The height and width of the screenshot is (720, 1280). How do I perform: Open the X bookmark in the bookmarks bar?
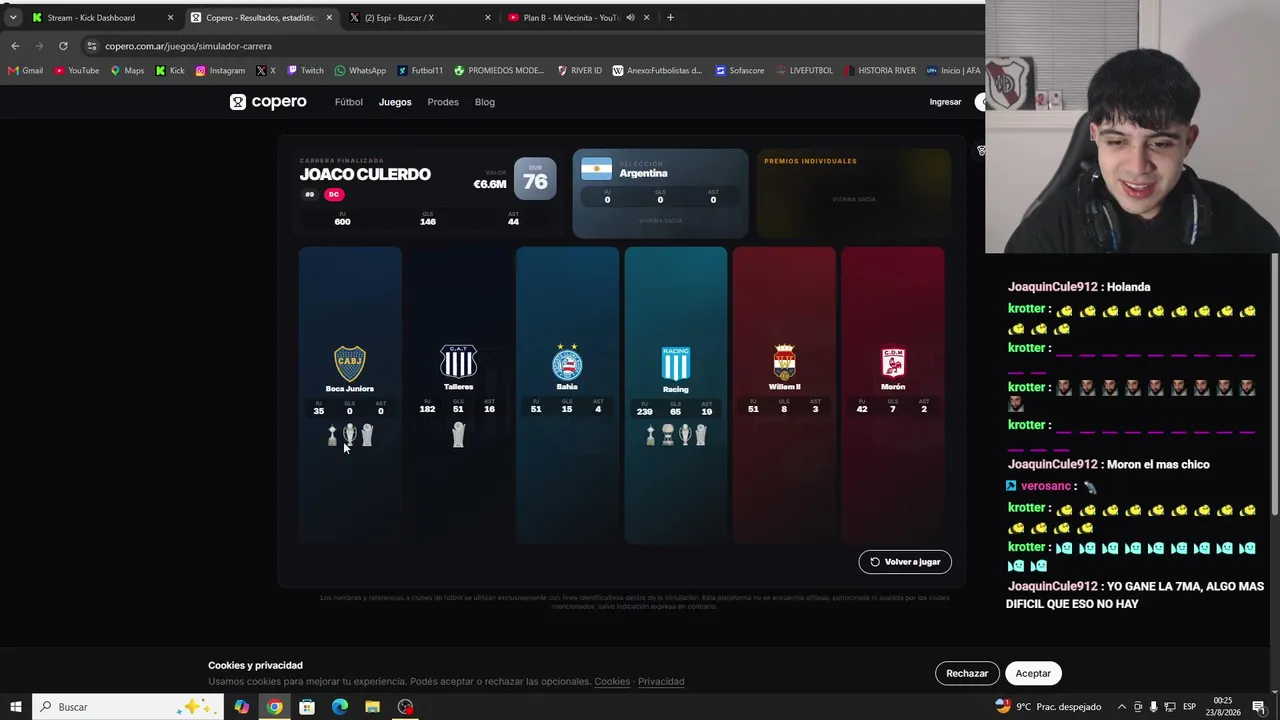click(x=265, y=71)
